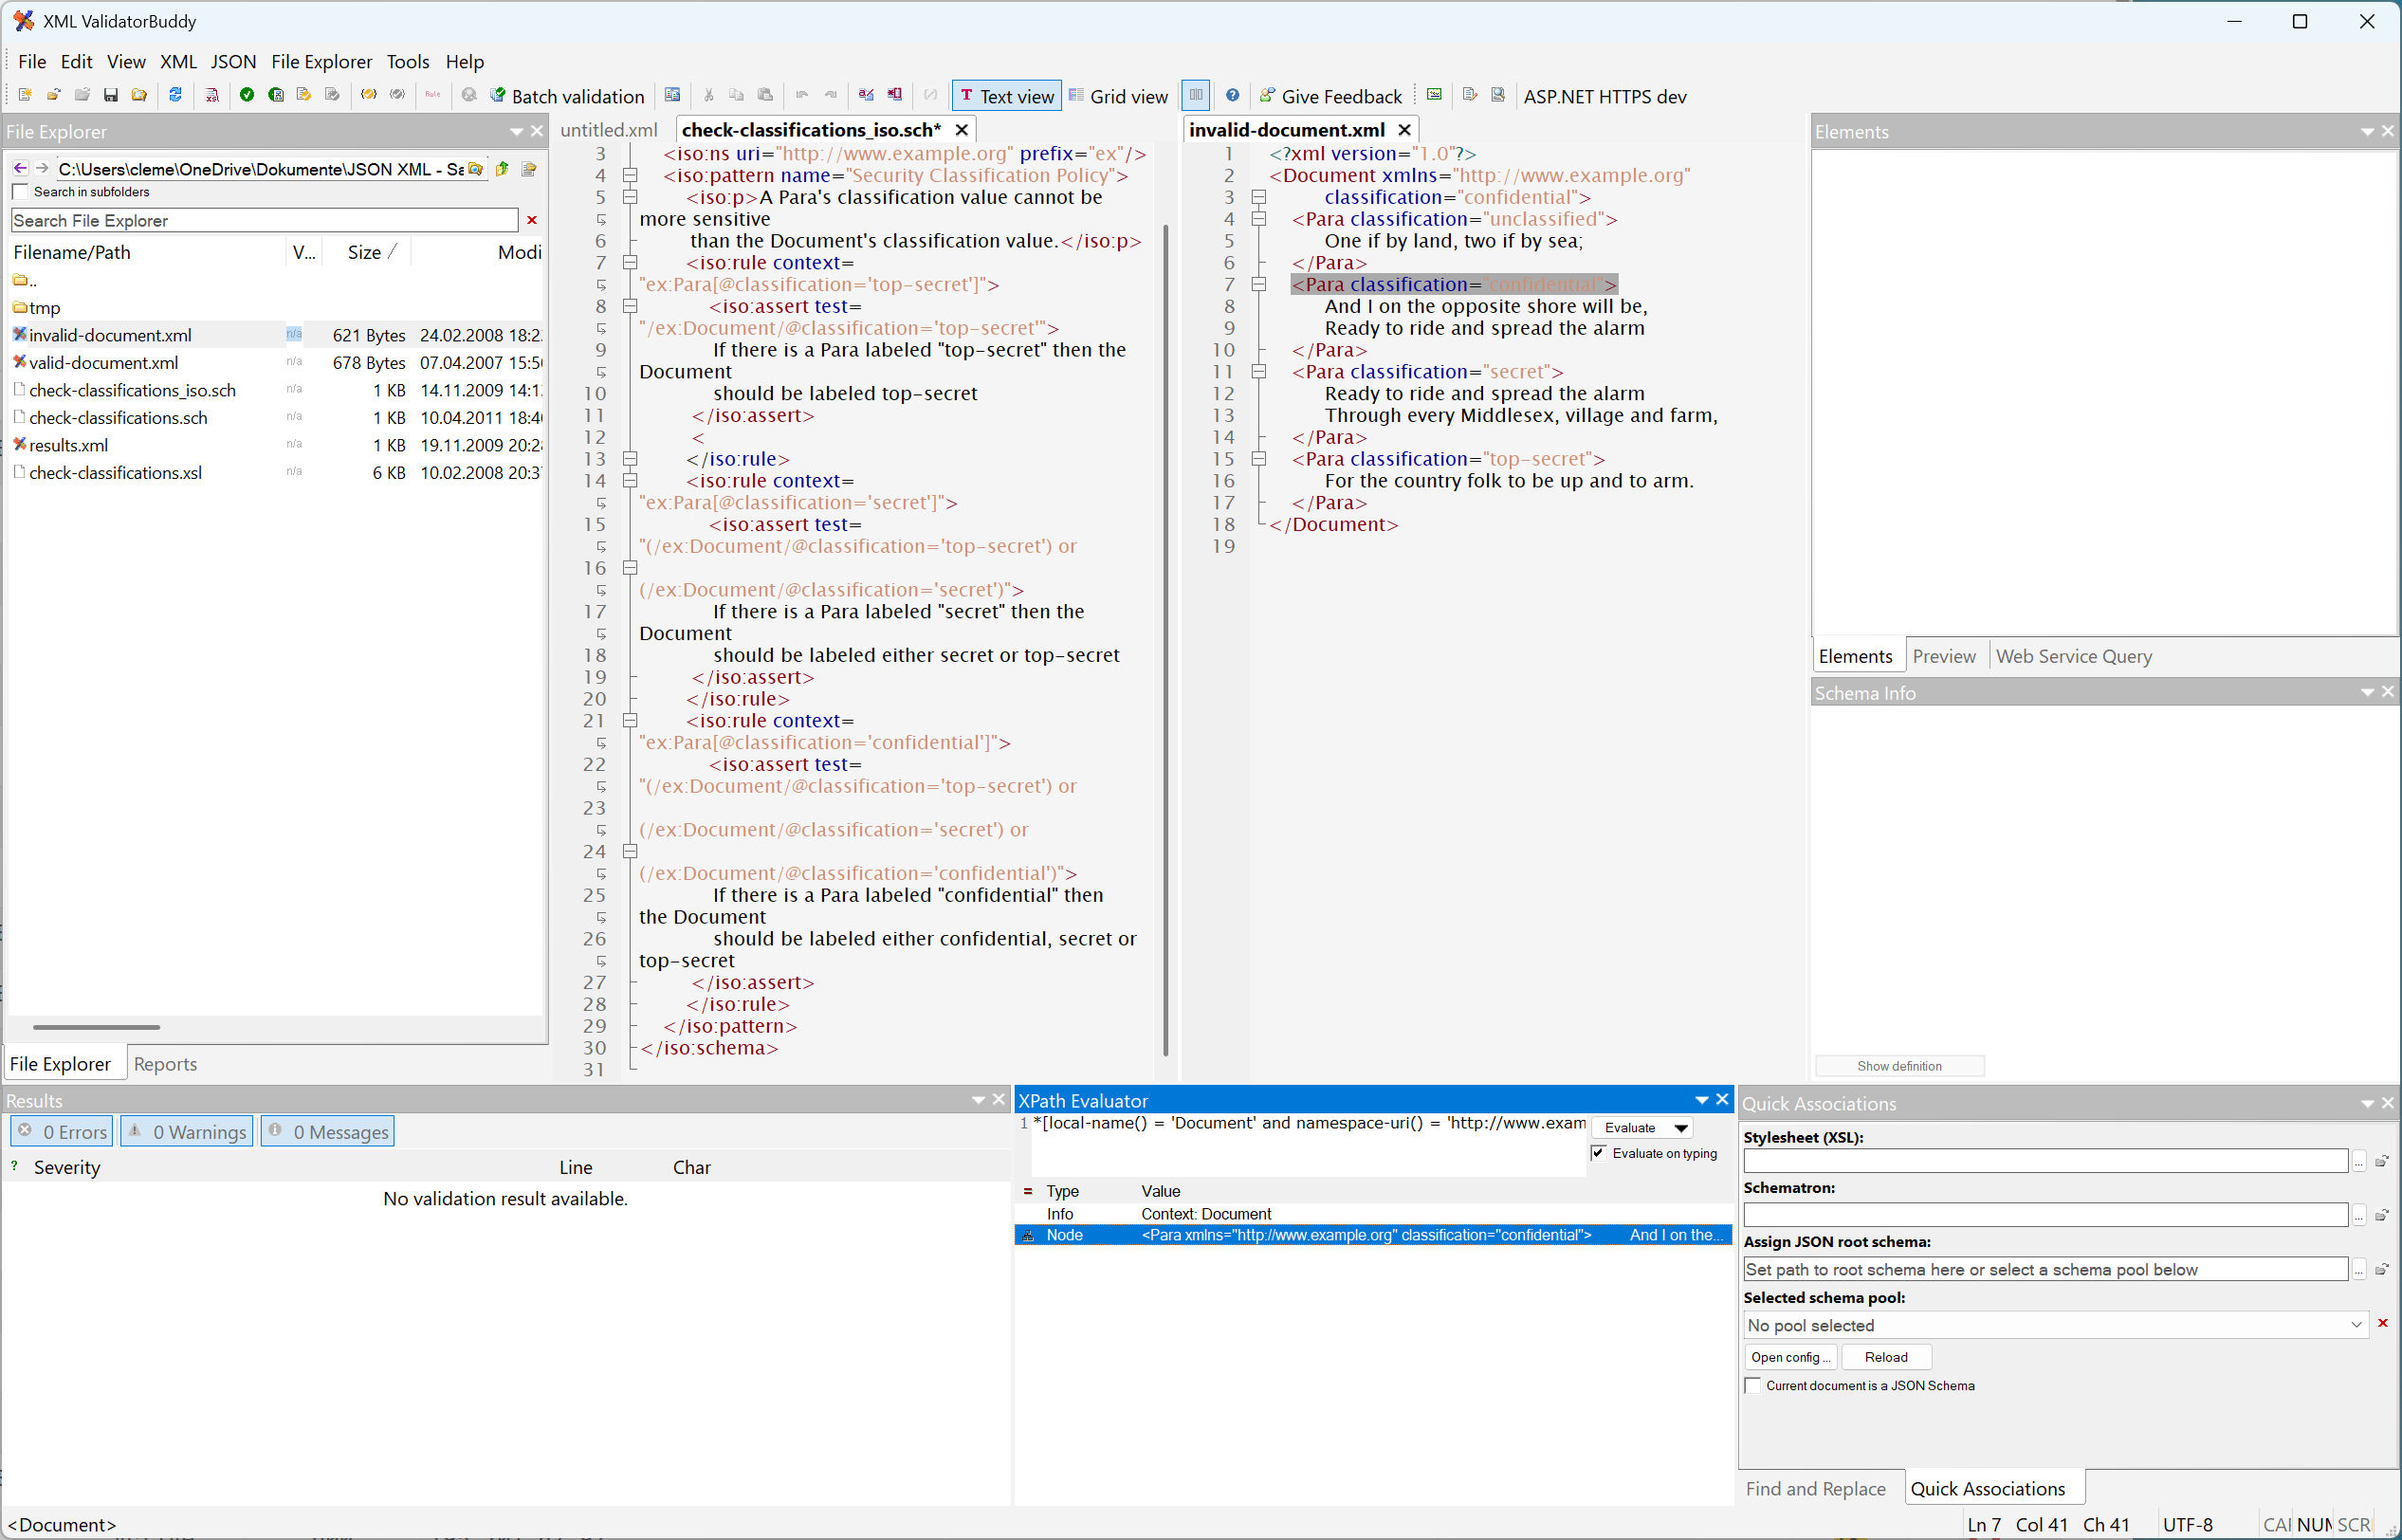Click the go up folder icon in File Explorer
The width and height of the screenshot is (2402, 1540).
(502, 168)
